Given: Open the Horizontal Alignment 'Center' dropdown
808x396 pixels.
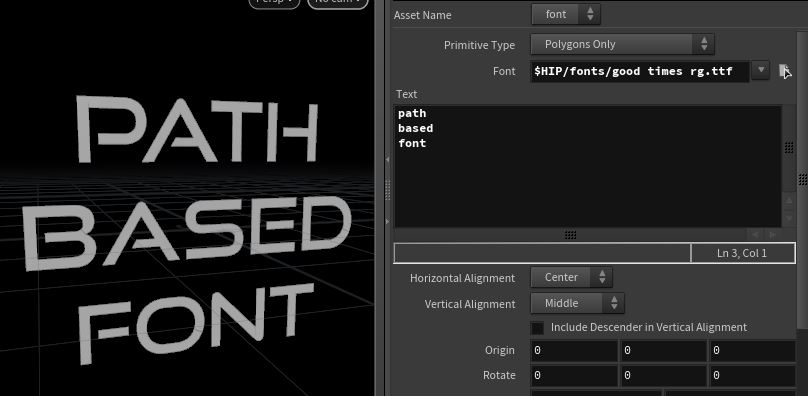Looking at the screenshot, I should pos(571,277).
